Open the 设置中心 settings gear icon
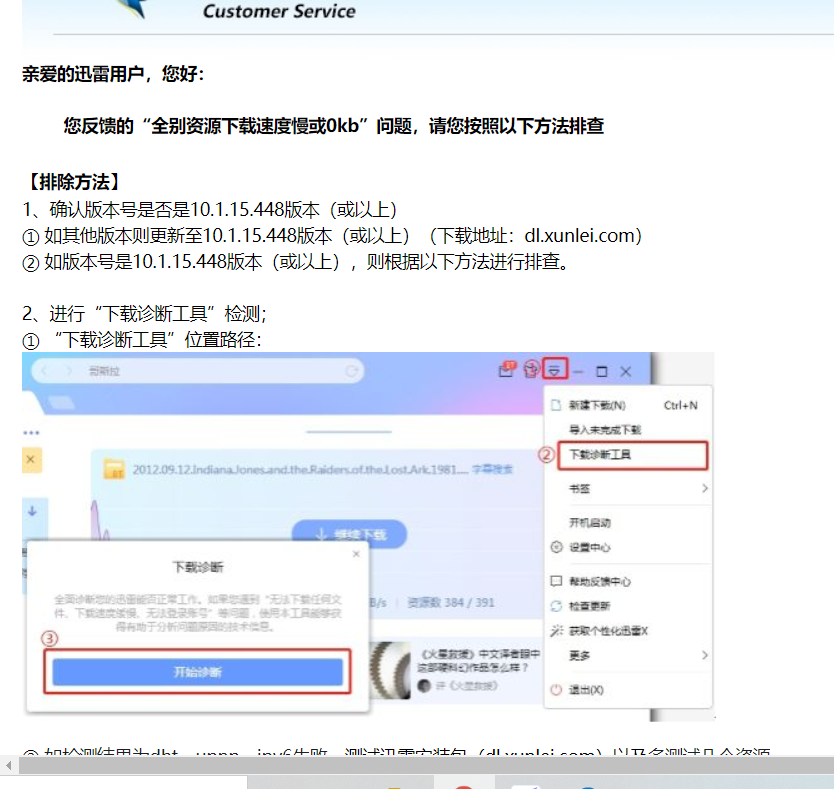834x789 pixels. [x=555, y=546]
